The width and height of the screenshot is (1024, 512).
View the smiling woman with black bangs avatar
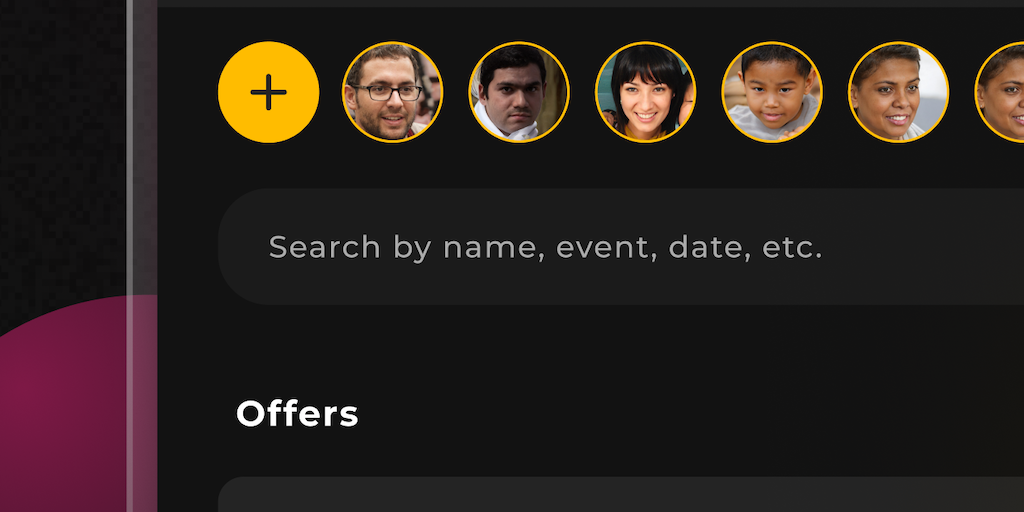pos(645,92)
